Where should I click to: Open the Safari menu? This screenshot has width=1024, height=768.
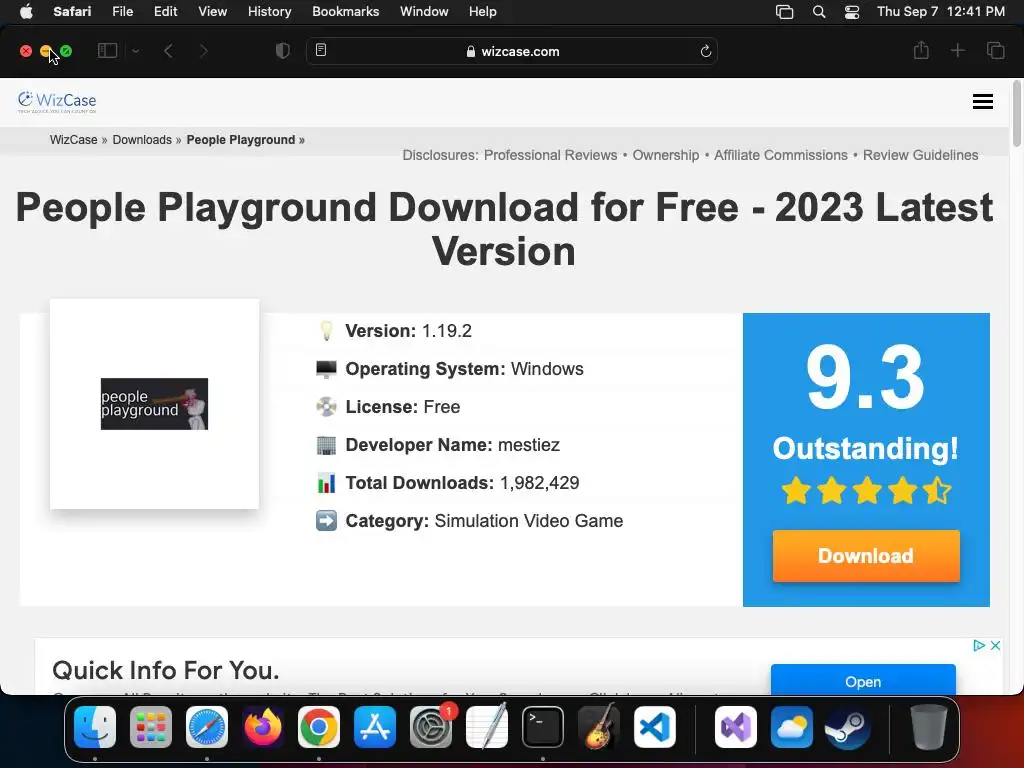72,12
